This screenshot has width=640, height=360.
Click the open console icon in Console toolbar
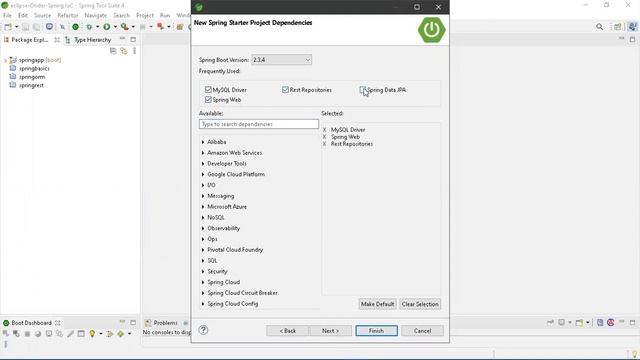point(579,322)
